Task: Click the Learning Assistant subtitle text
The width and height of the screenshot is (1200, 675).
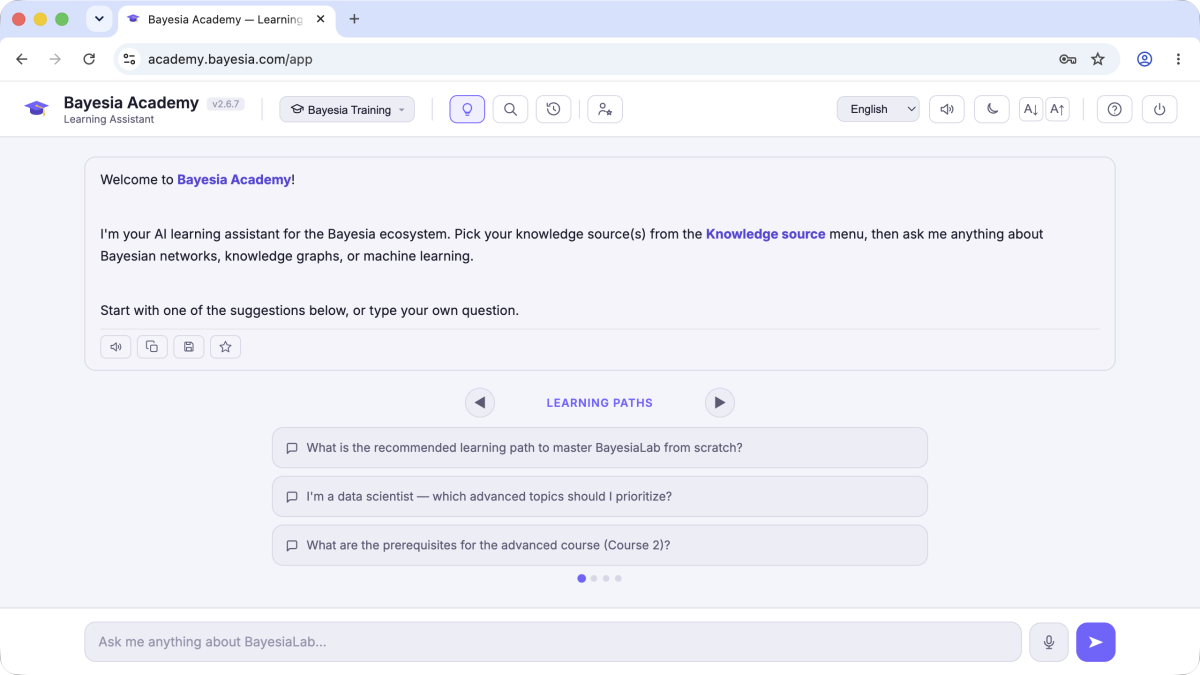Action: [x=109, y=120]
